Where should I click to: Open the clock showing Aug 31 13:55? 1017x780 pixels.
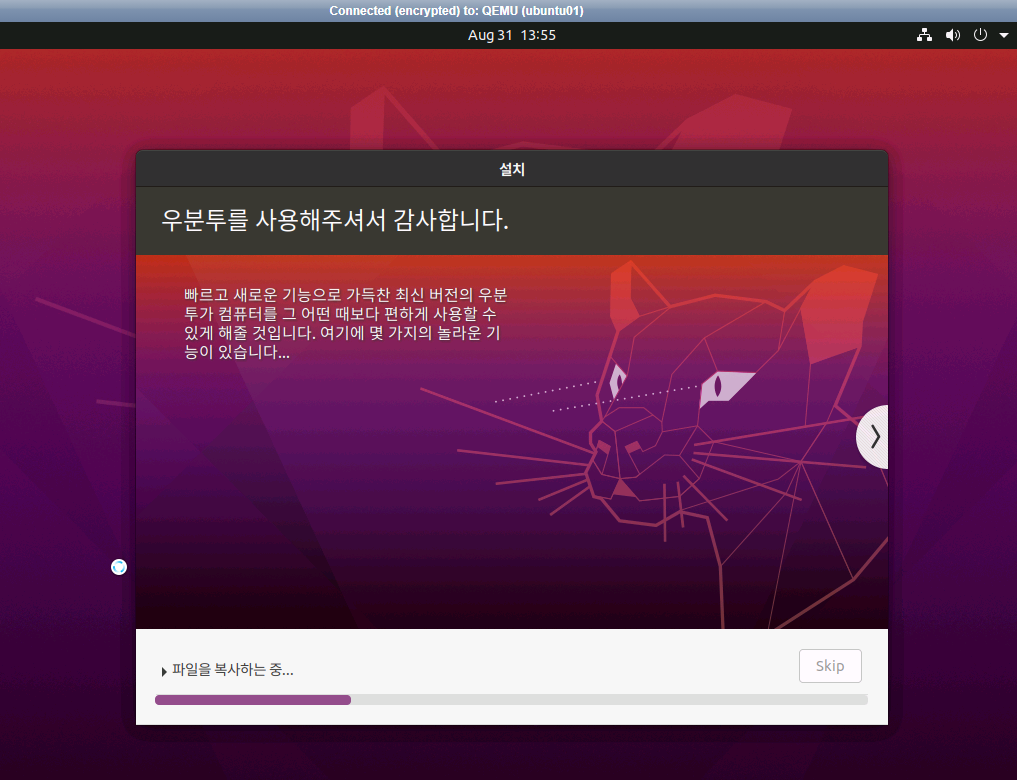[x=512, y=35]
